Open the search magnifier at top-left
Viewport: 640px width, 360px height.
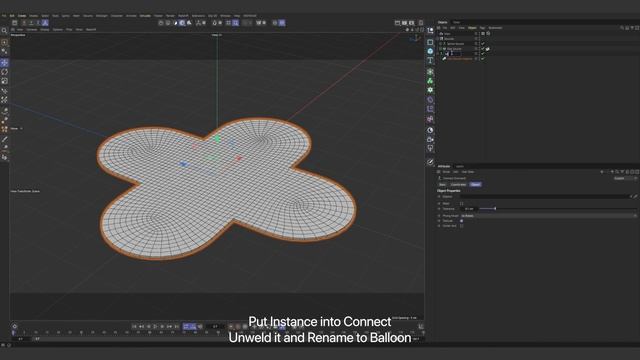coord(4,31)
